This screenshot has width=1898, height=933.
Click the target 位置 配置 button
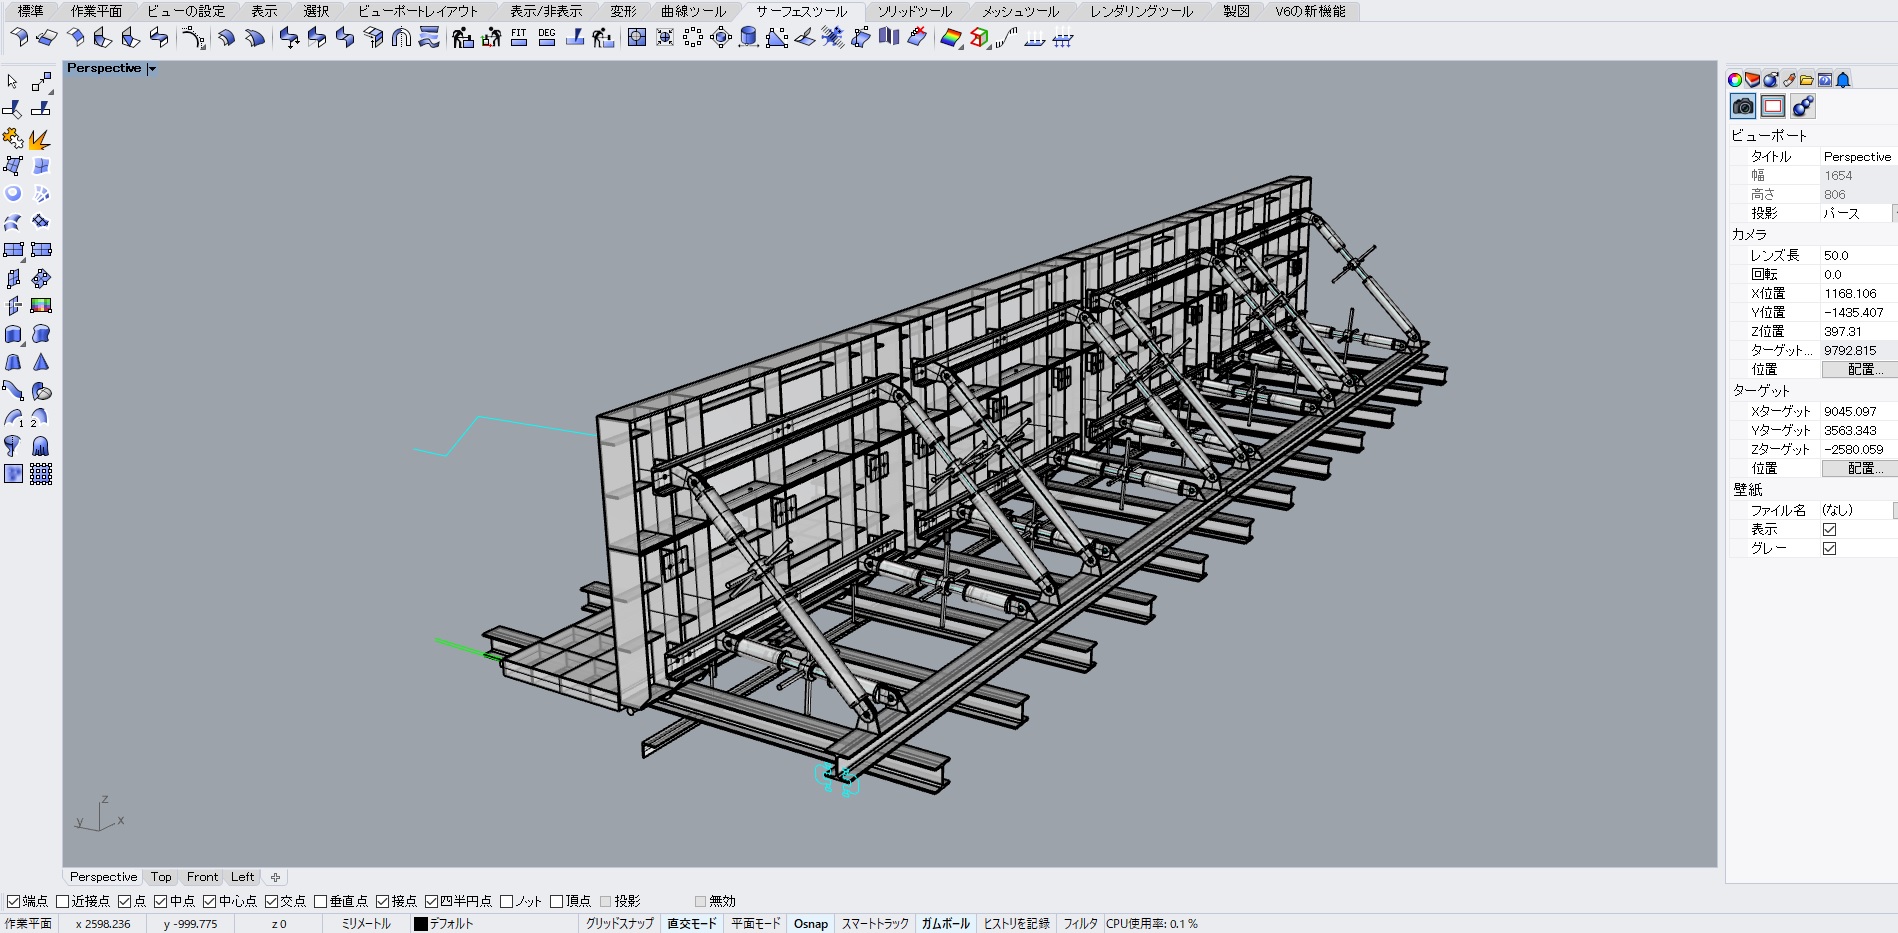click(1859, 468)
